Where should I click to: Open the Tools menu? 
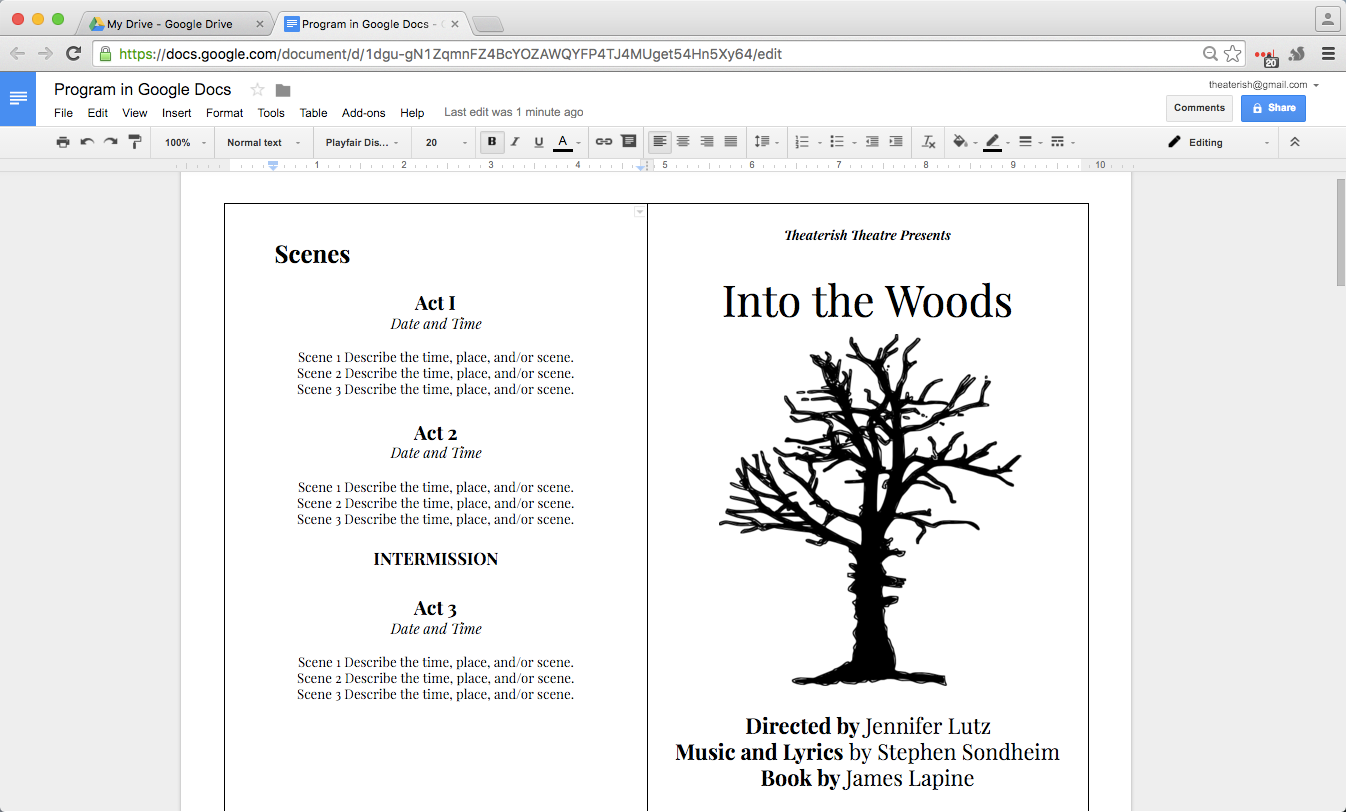(271, 113)
